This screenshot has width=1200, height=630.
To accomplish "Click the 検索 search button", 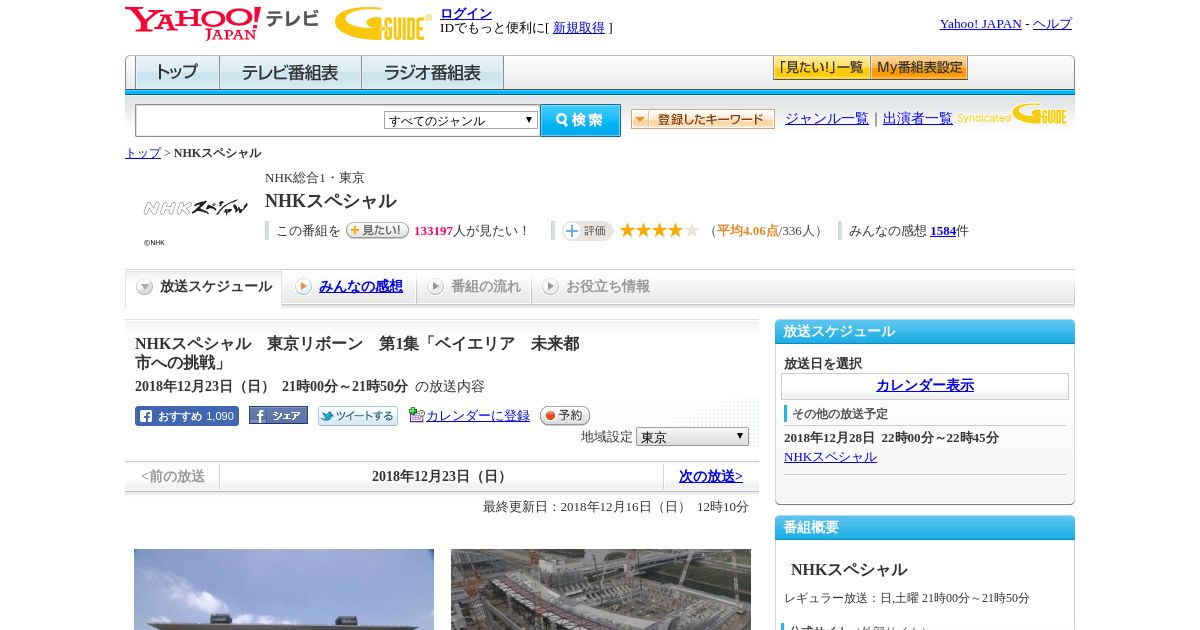I will tap(580, 120).
